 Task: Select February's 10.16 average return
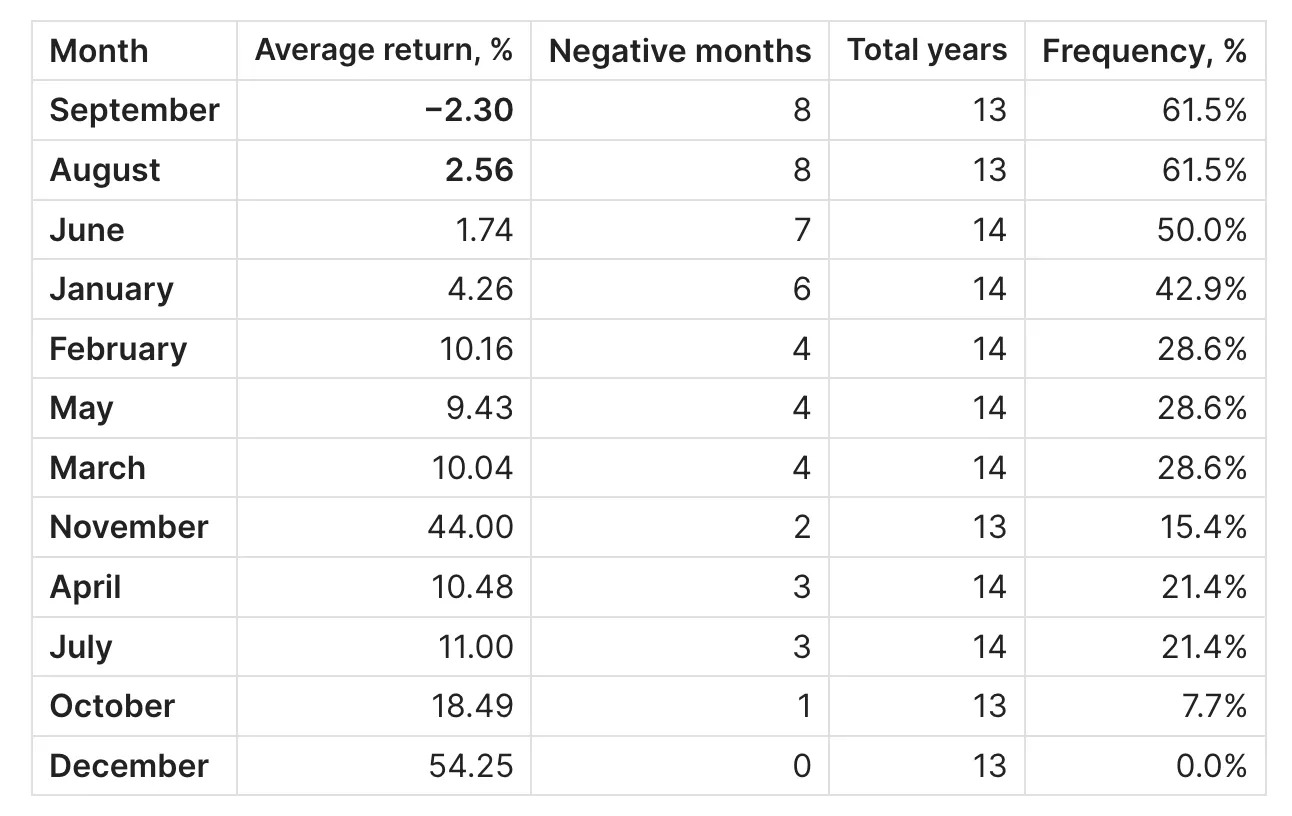(x=476, y=349)
